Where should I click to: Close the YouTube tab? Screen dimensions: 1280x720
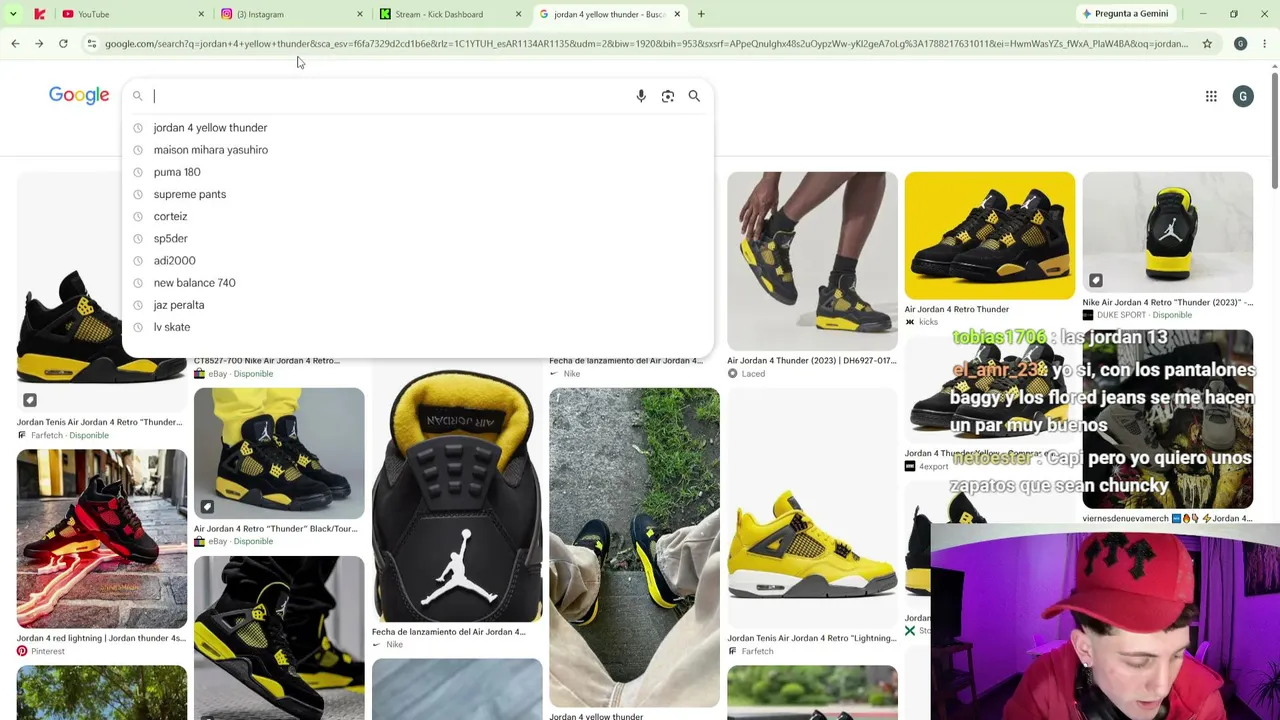(x=201, y=14)
